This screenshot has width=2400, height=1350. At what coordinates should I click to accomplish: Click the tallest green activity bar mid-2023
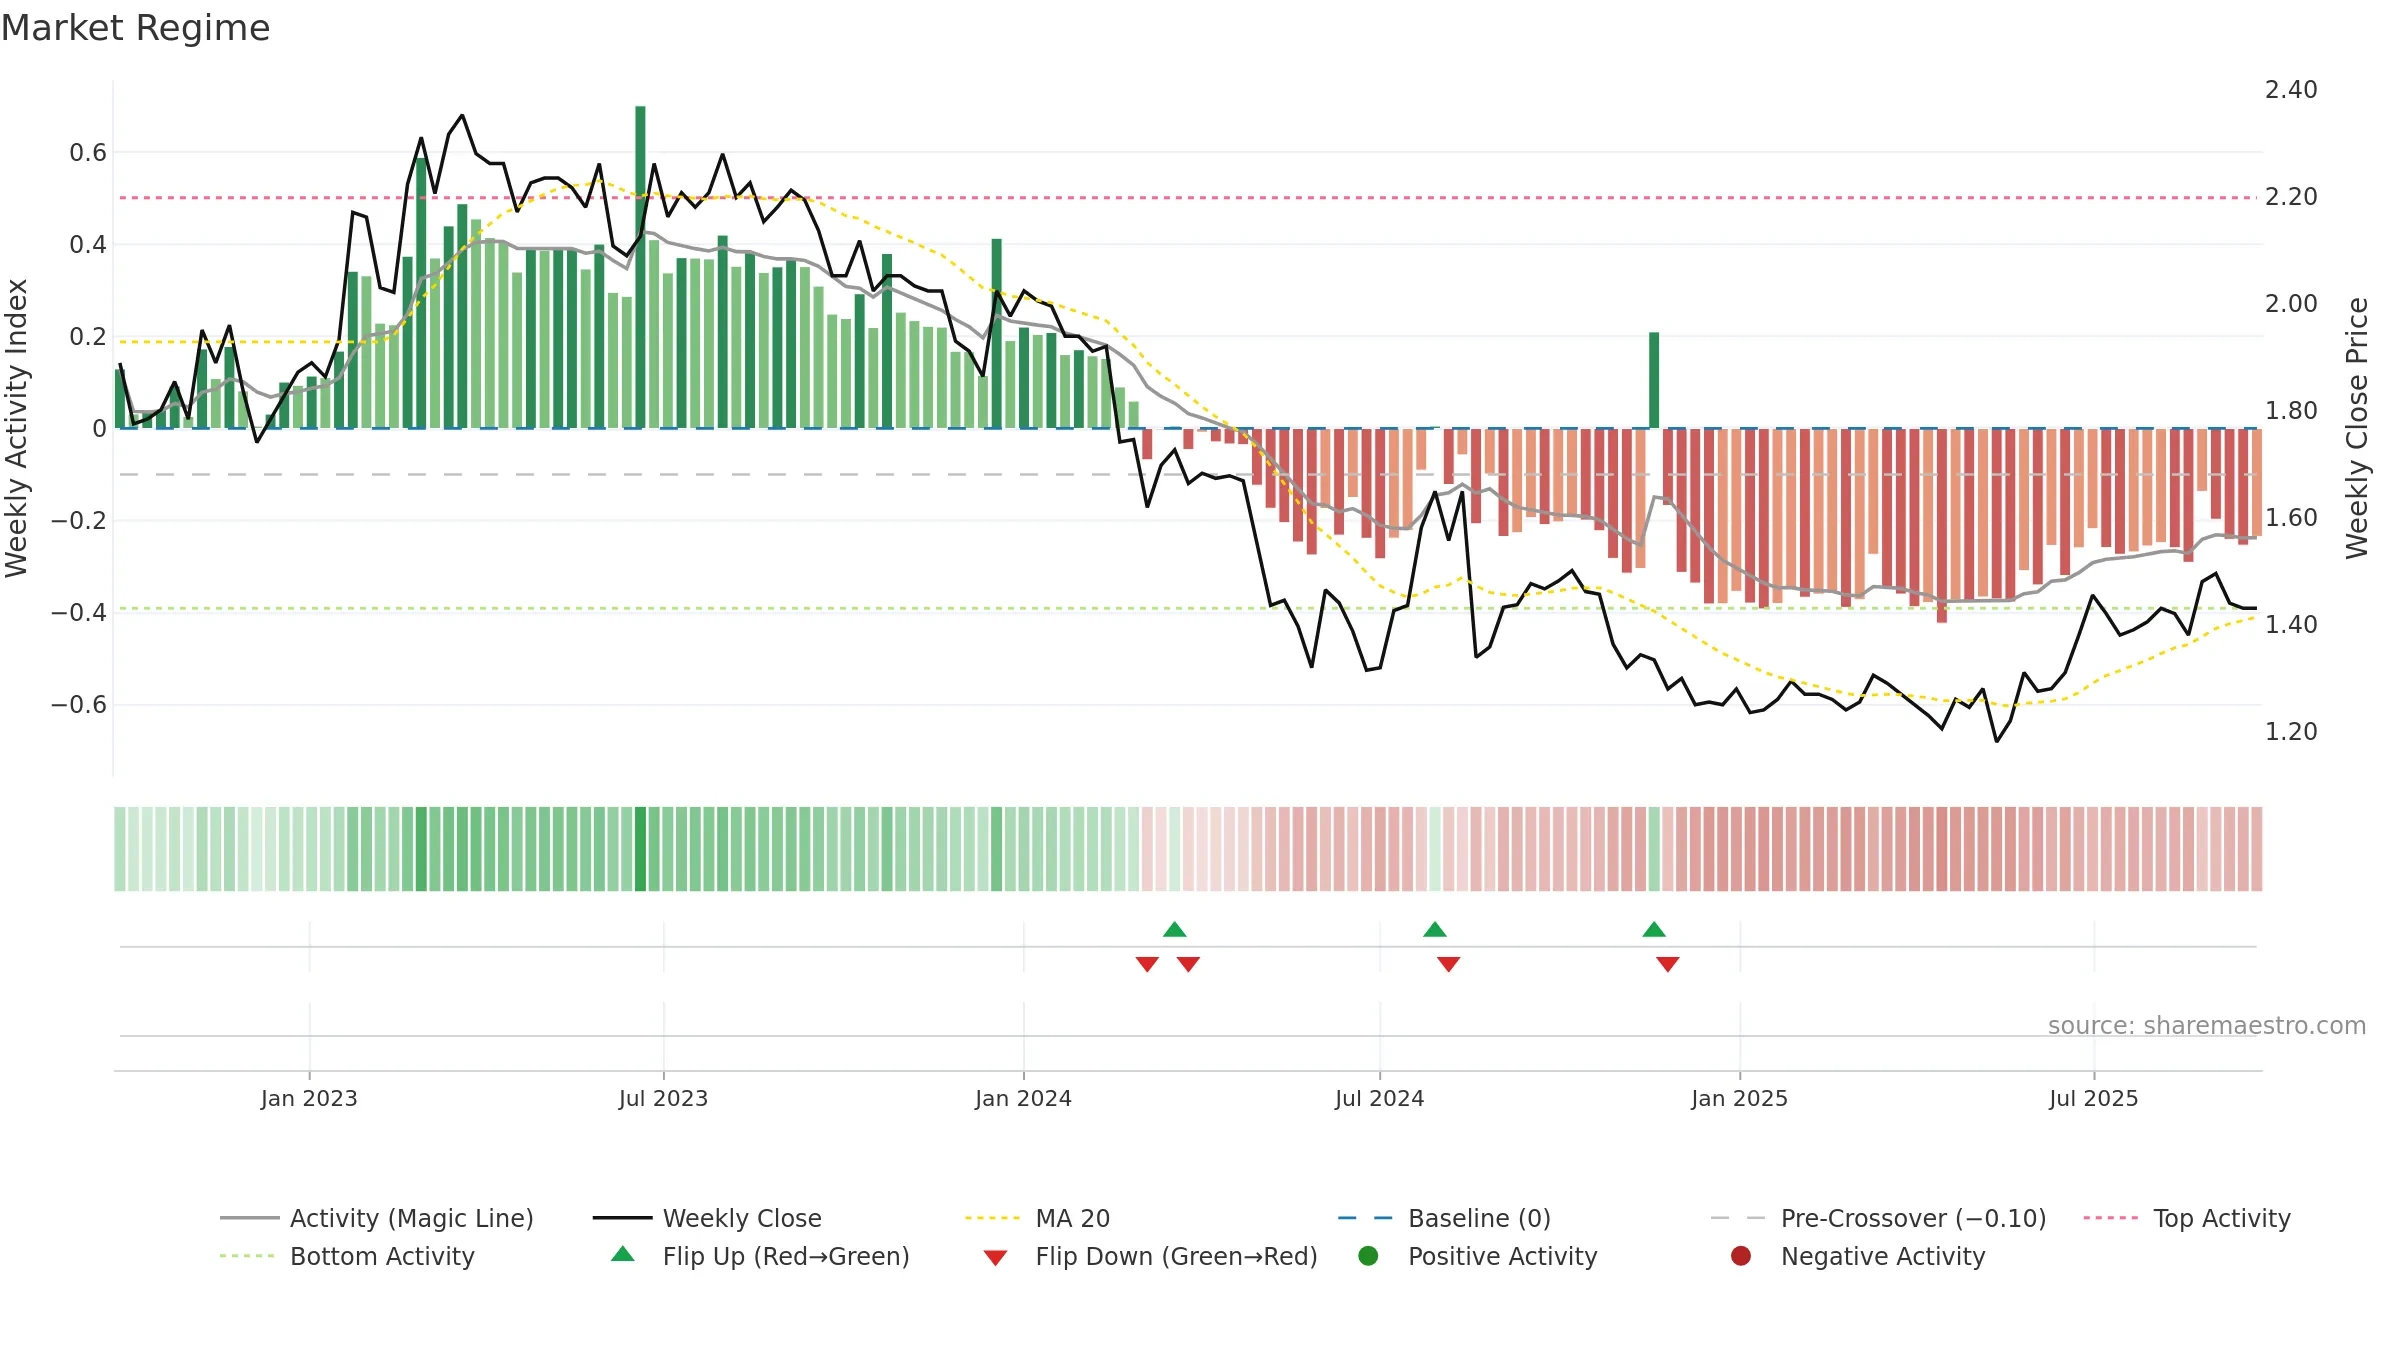pyautogui.click(x=640, y=267)
